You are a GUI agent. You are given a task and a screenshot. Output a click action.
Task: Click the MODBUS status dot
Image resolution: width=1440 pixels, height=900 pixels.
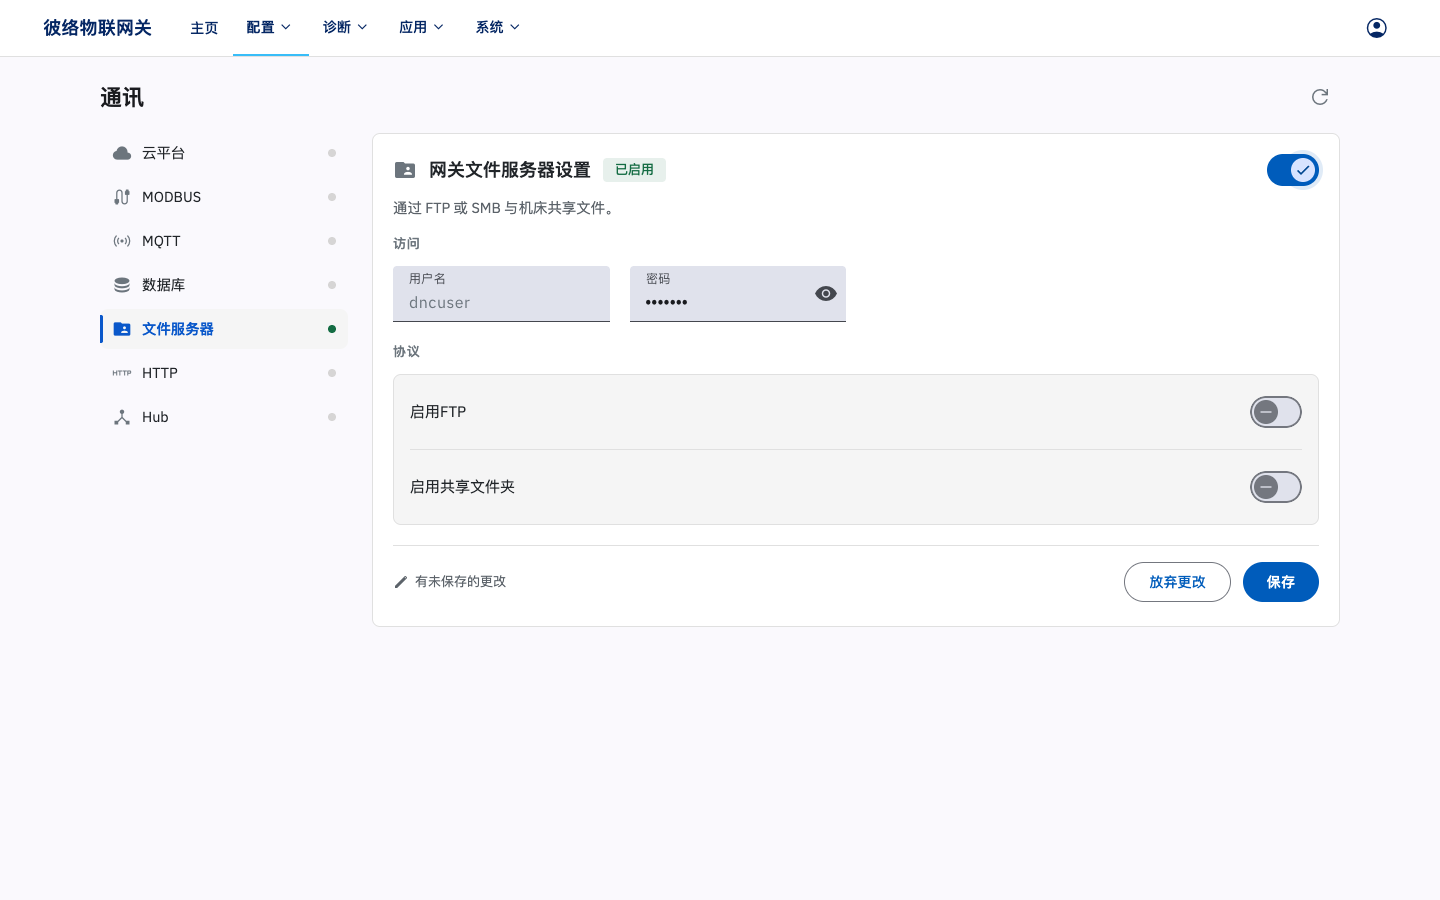pos(332,197)
